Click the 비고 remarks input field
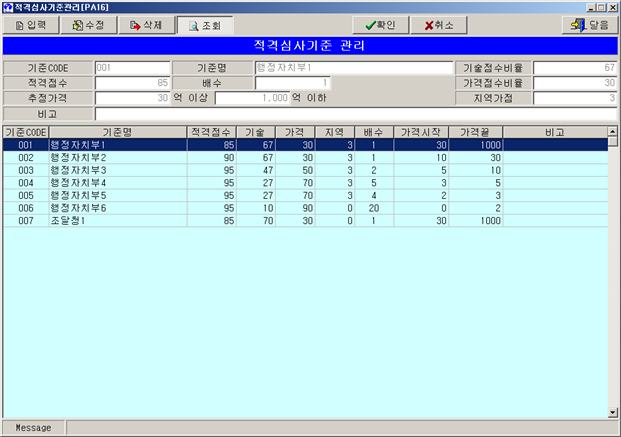Screen dimensions: 621x437 tap(354, 114)
